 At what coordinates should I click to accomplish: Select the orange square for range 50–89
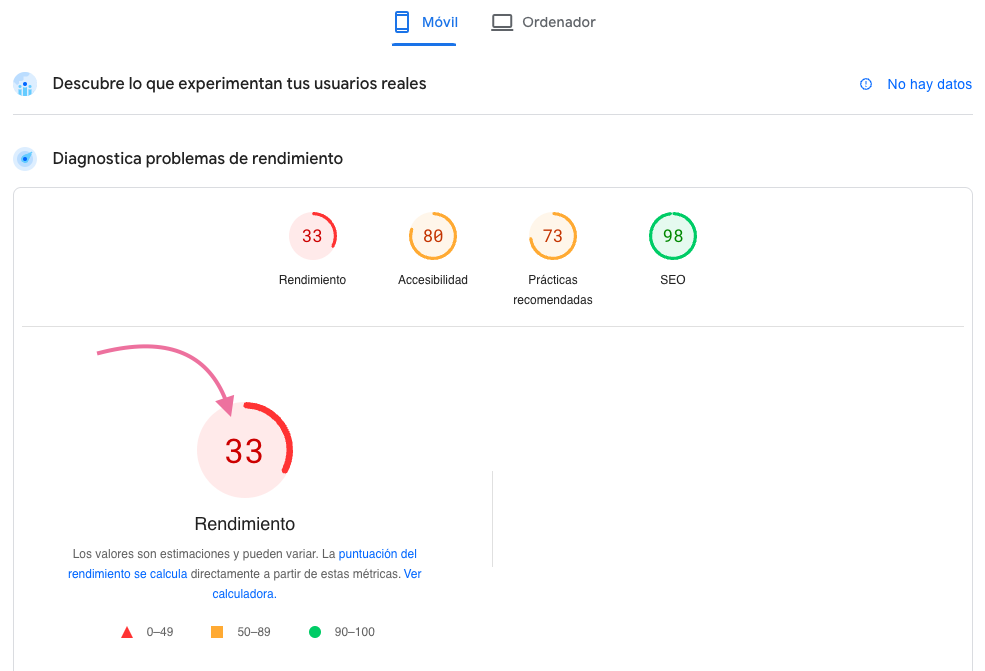coord(216,631)
